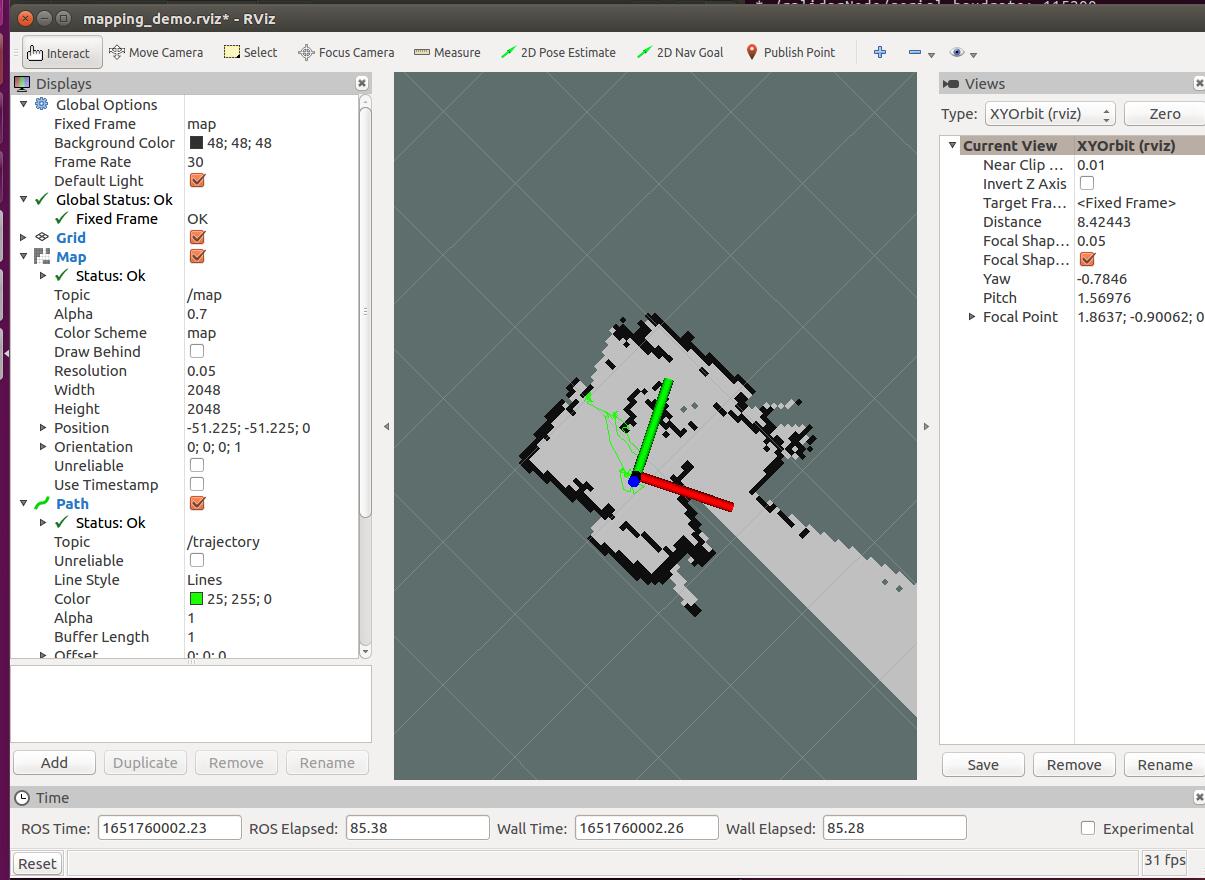This screenshot has height=880, width=1205.
Task: Enable the Experimental time checkbox
Action: (x=1088, y=828)
